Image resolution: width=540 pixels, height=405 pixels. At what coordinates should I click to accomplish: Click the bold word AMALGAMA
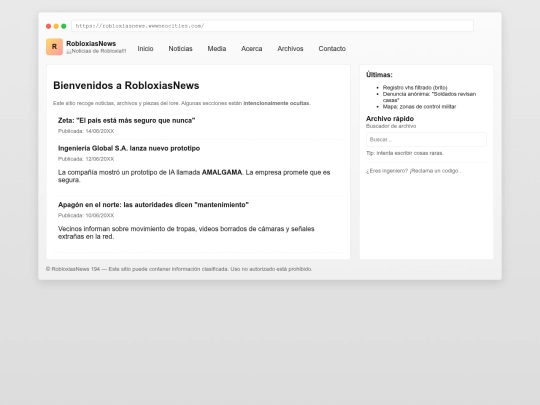[x=222, y=173]
